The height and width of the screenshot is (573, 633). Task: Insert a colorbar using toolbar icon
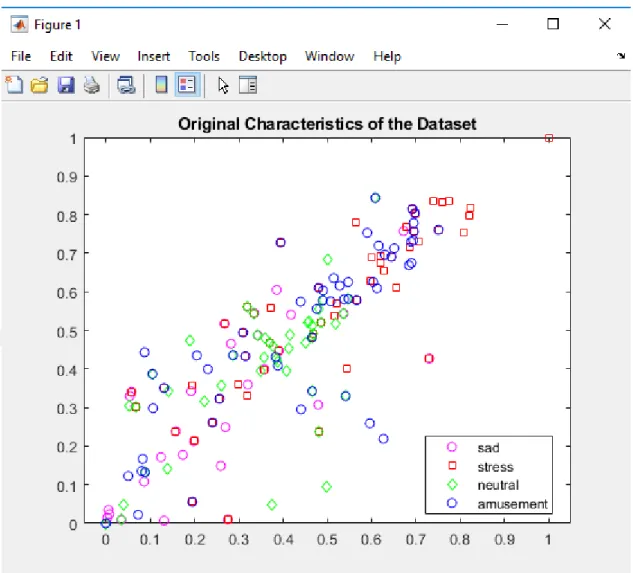point(161,85)
